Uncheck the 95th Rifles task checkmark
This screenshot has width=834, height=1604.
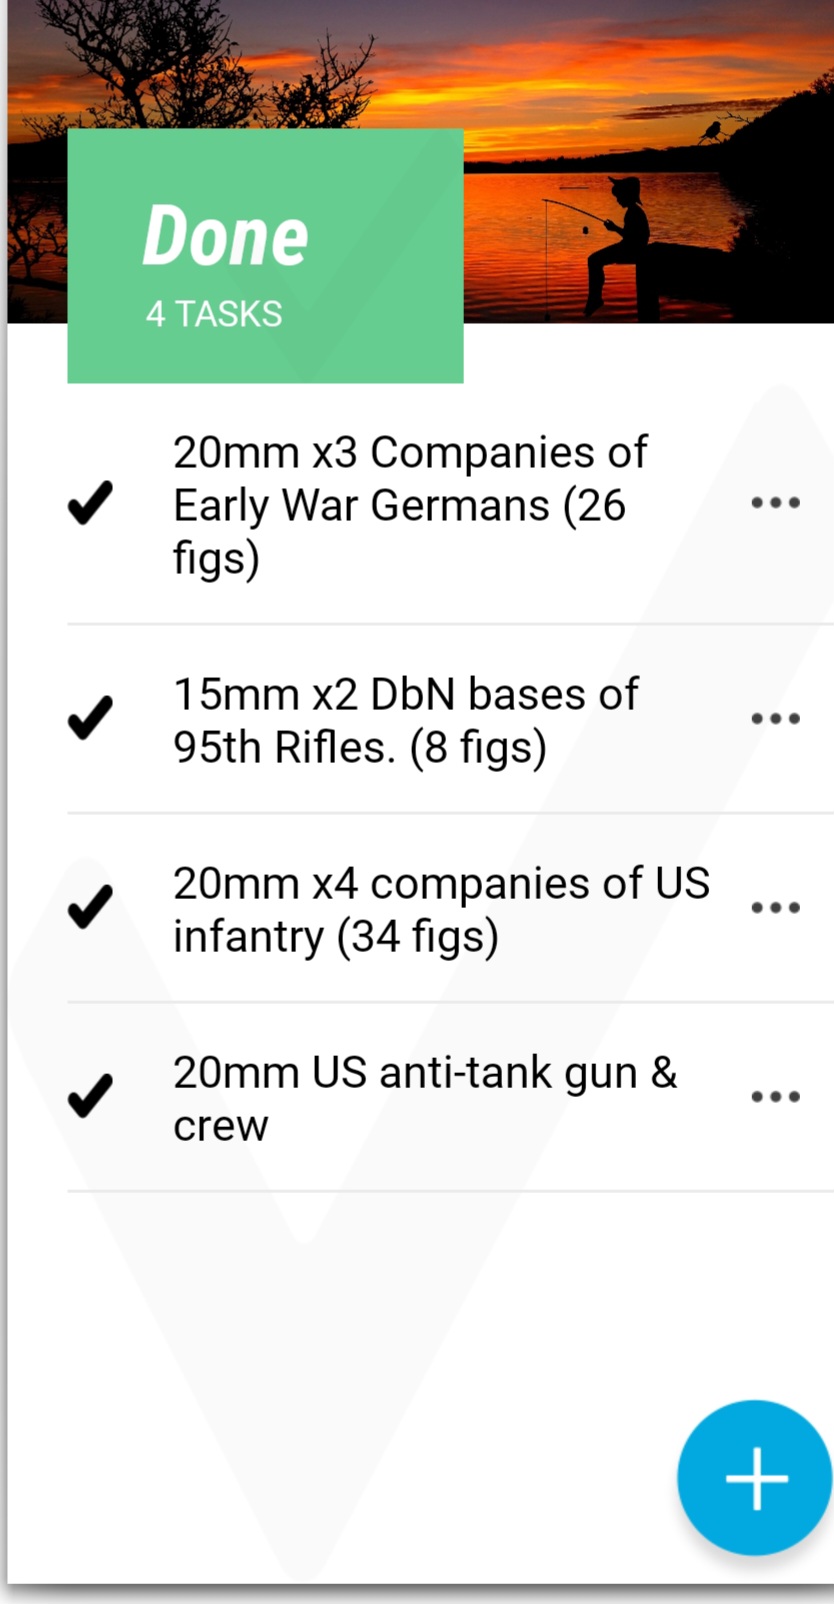tap(90, 718)
